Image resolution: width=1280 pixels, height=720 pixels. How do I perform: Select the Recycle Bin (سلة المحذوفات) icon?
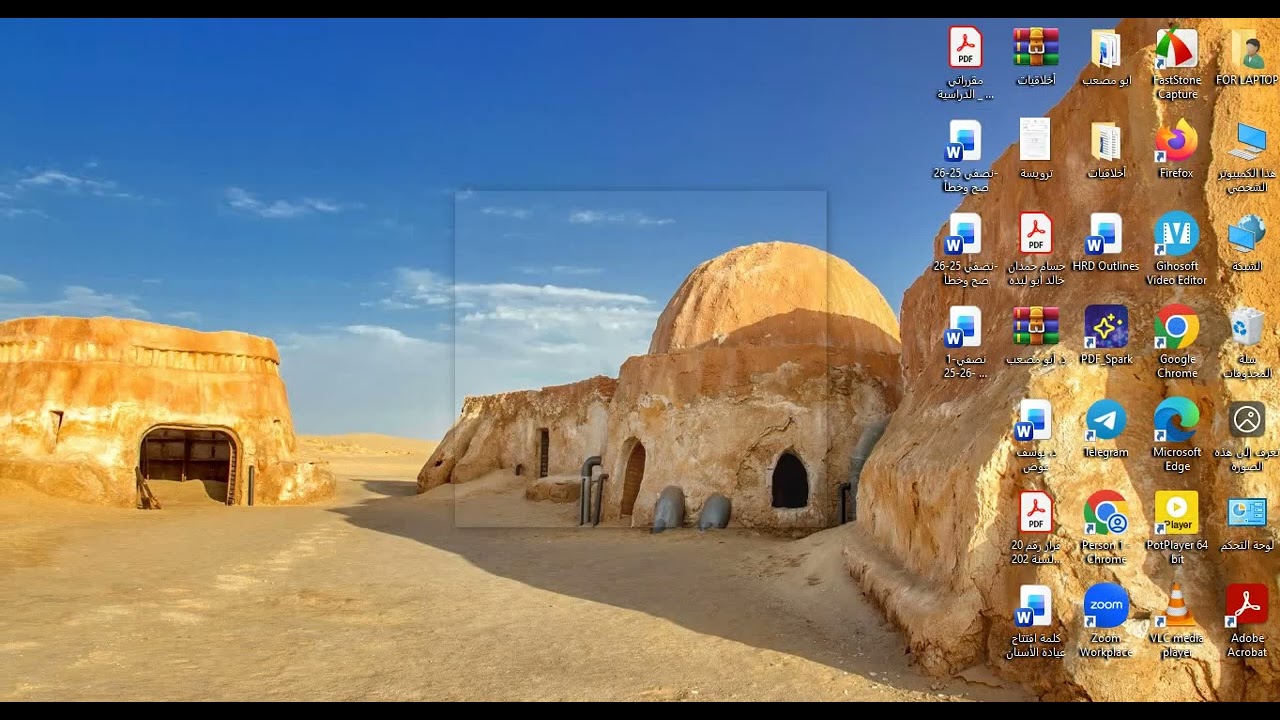(1247, 342)
